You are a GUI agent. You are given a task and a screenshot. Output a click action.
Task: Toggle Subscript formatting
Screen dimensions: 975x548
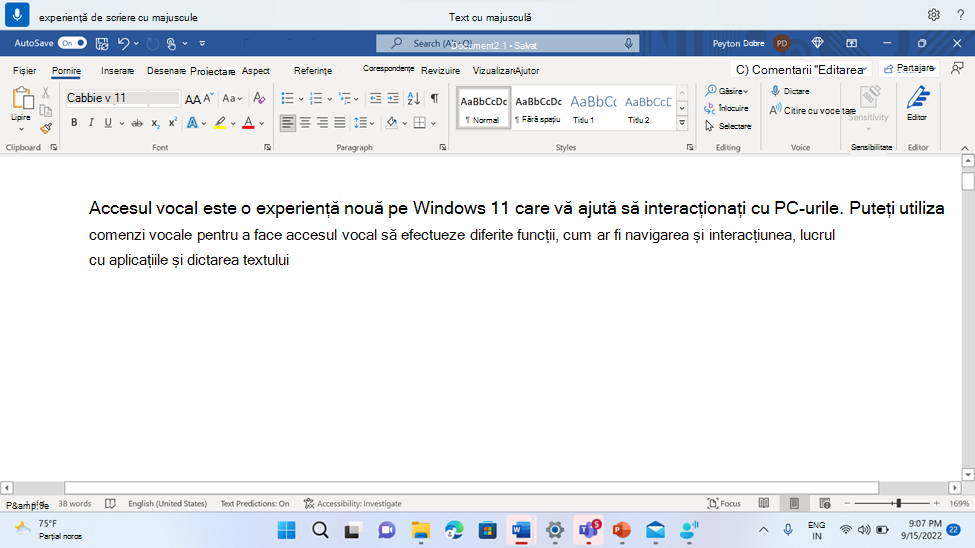(155, 123)
